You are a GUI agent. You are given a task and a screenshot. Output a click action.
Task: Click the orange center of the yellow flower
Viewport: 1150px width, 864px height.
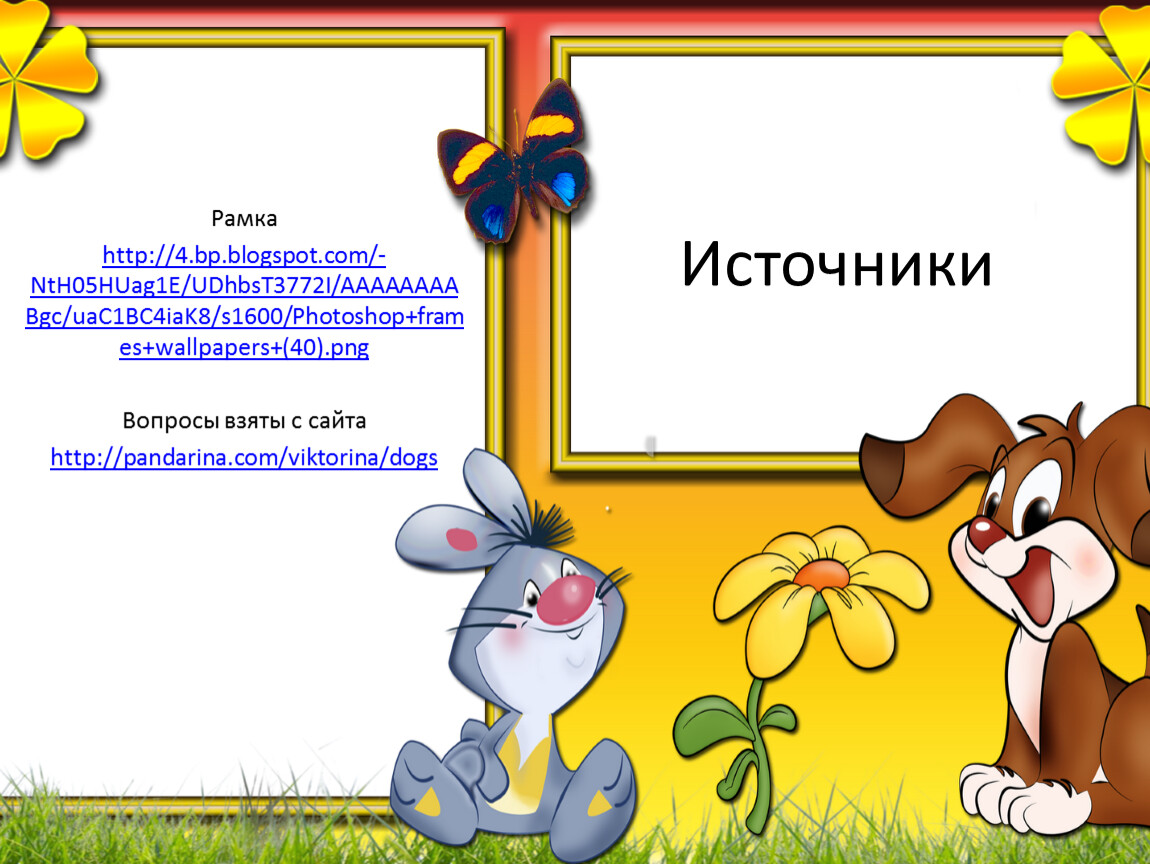(822, 574)
